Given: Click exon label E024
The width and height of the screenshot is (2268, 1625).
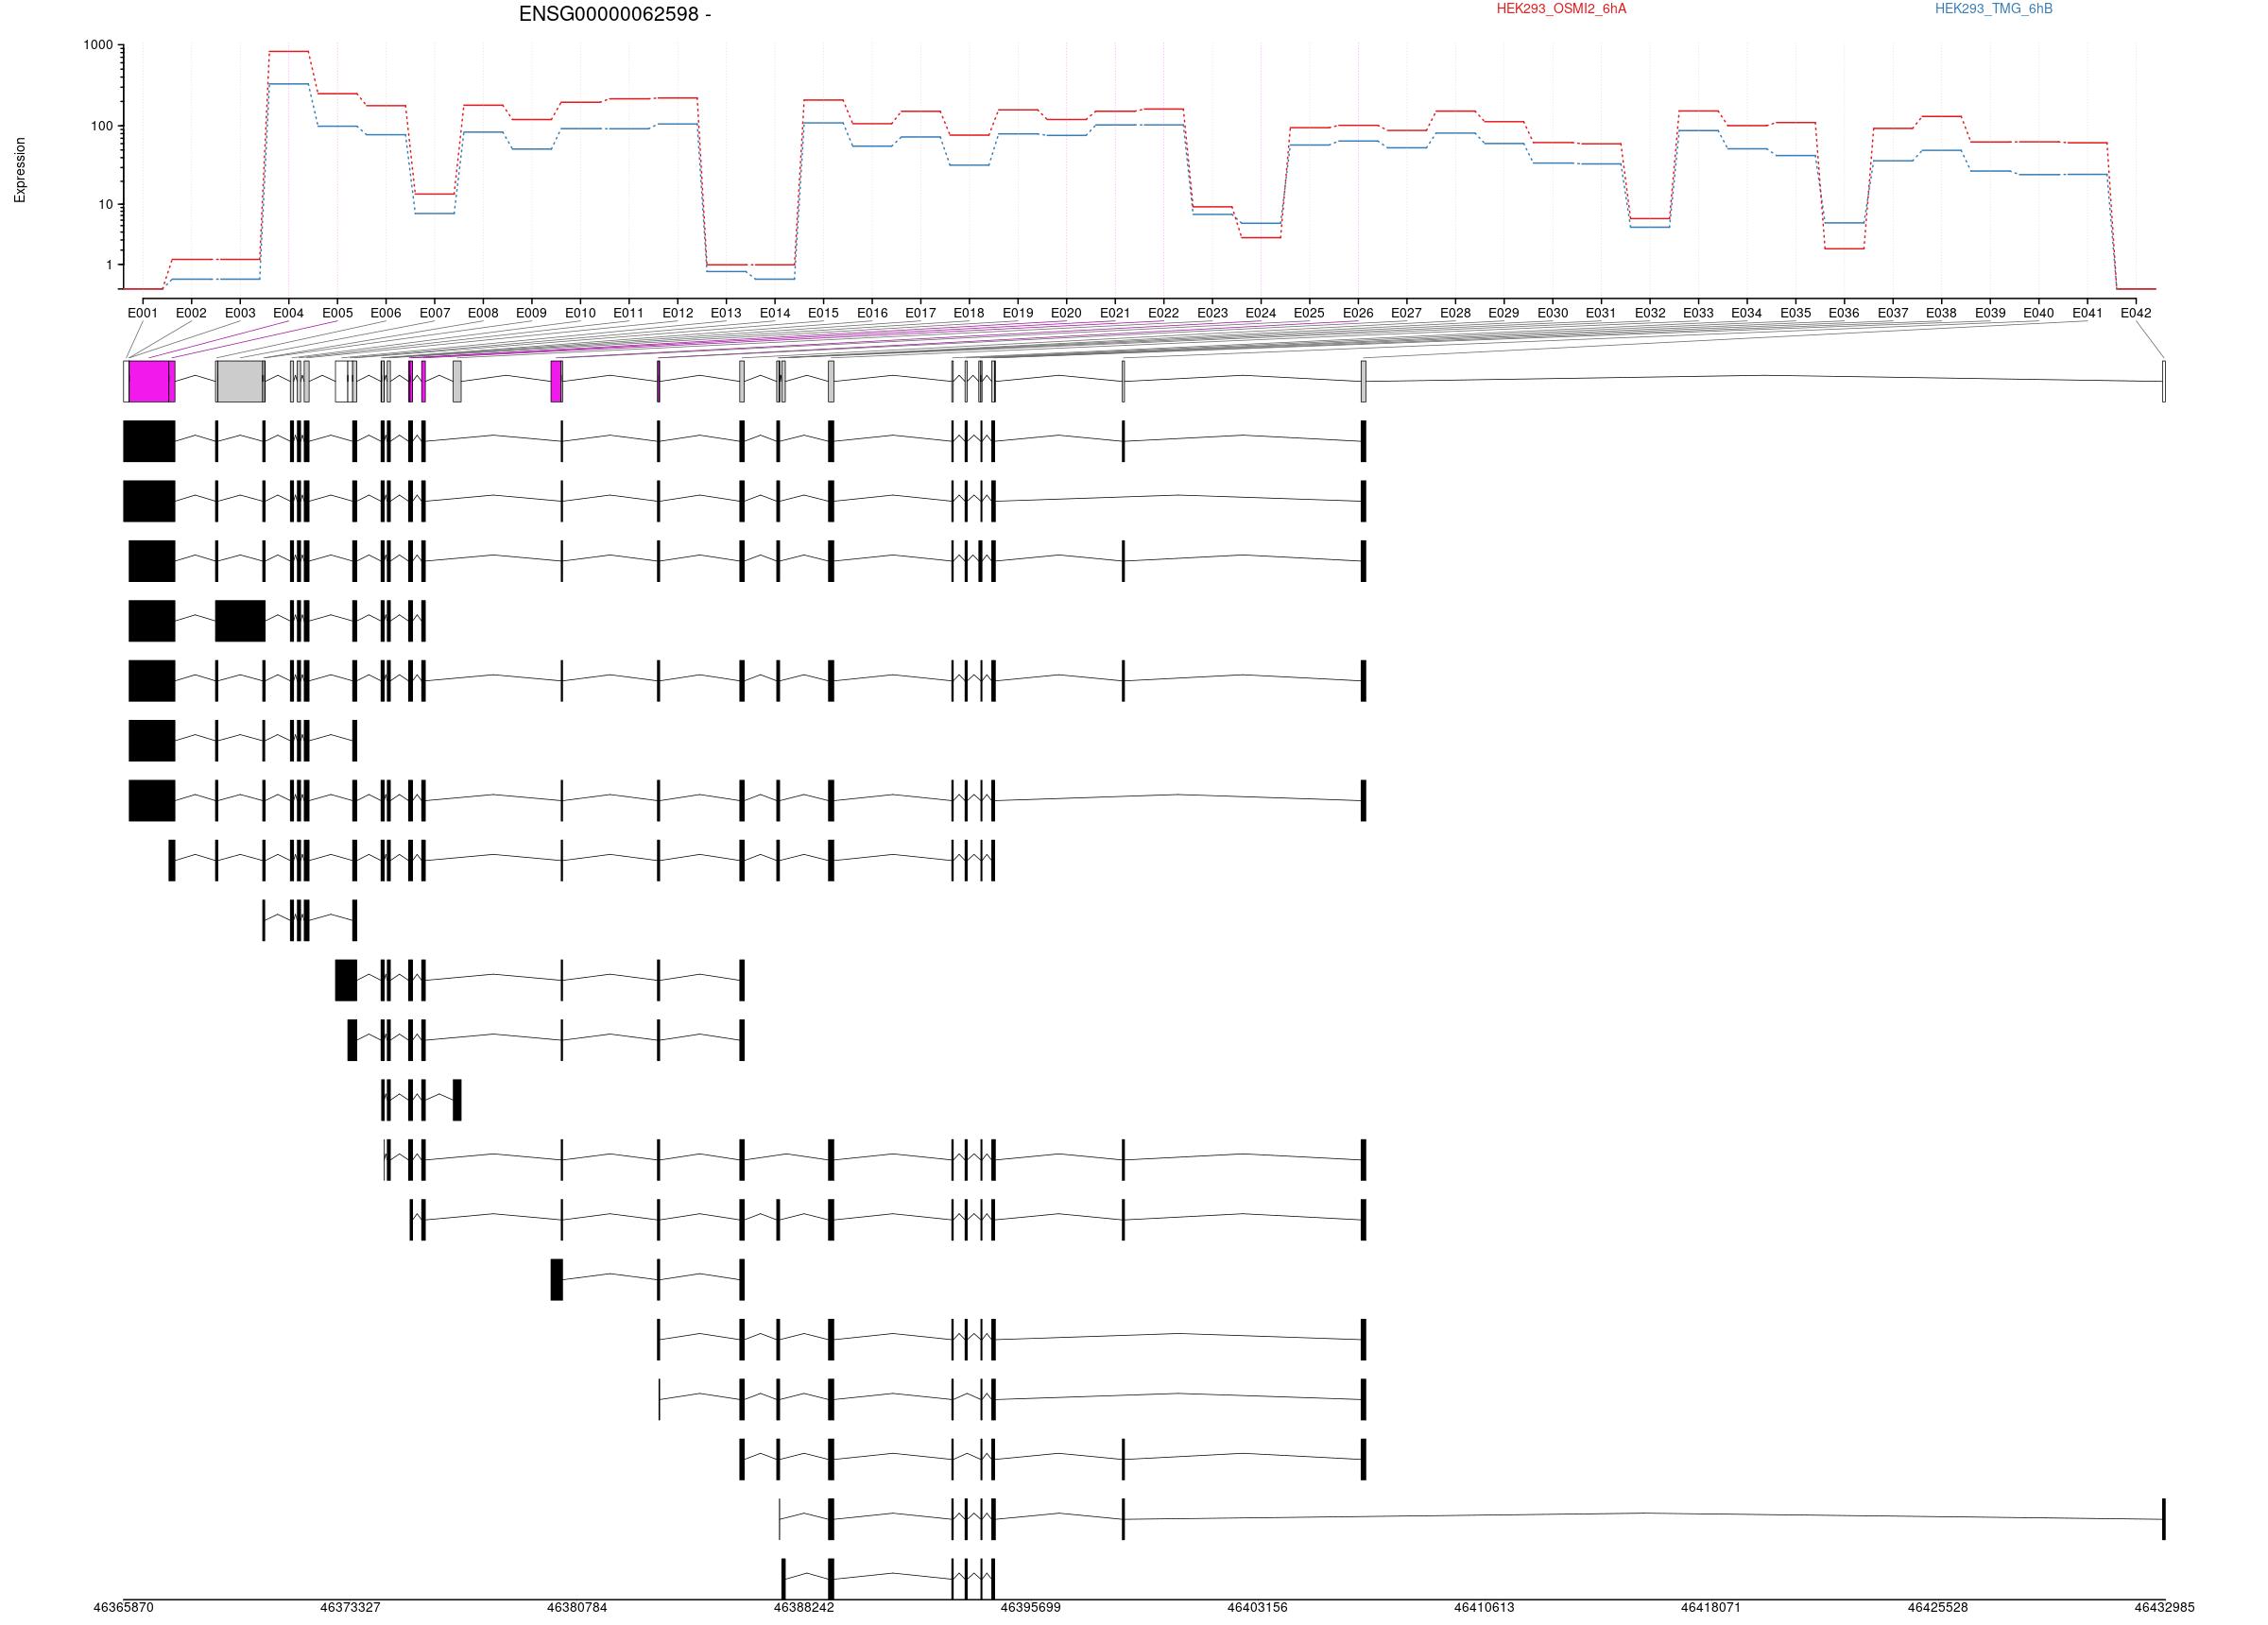Looking at the screenshot, I should point(1261,313).
